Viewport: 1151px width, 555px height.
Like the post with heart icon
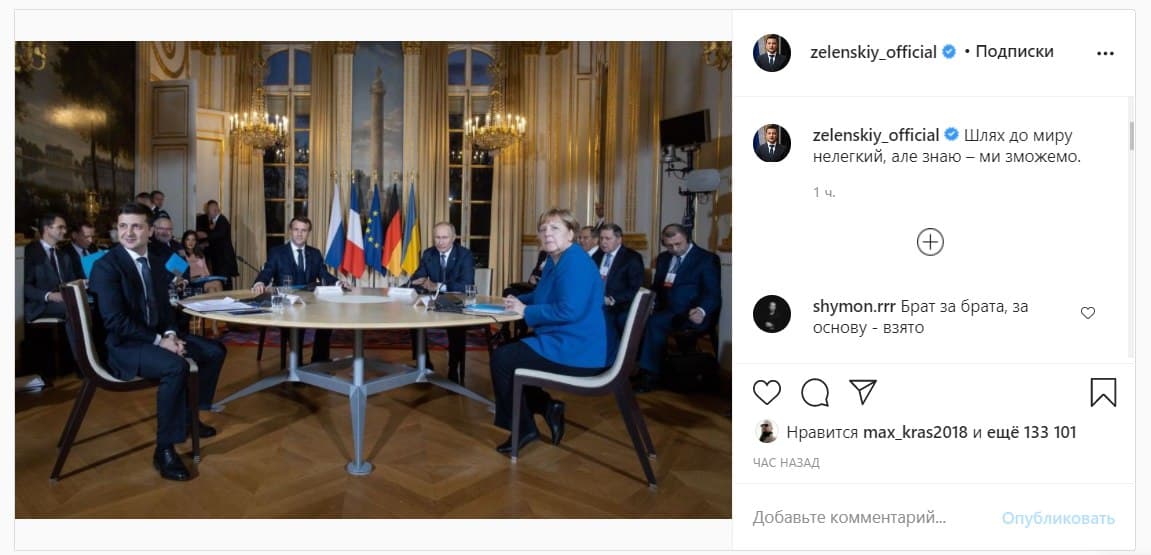(766, 393)
